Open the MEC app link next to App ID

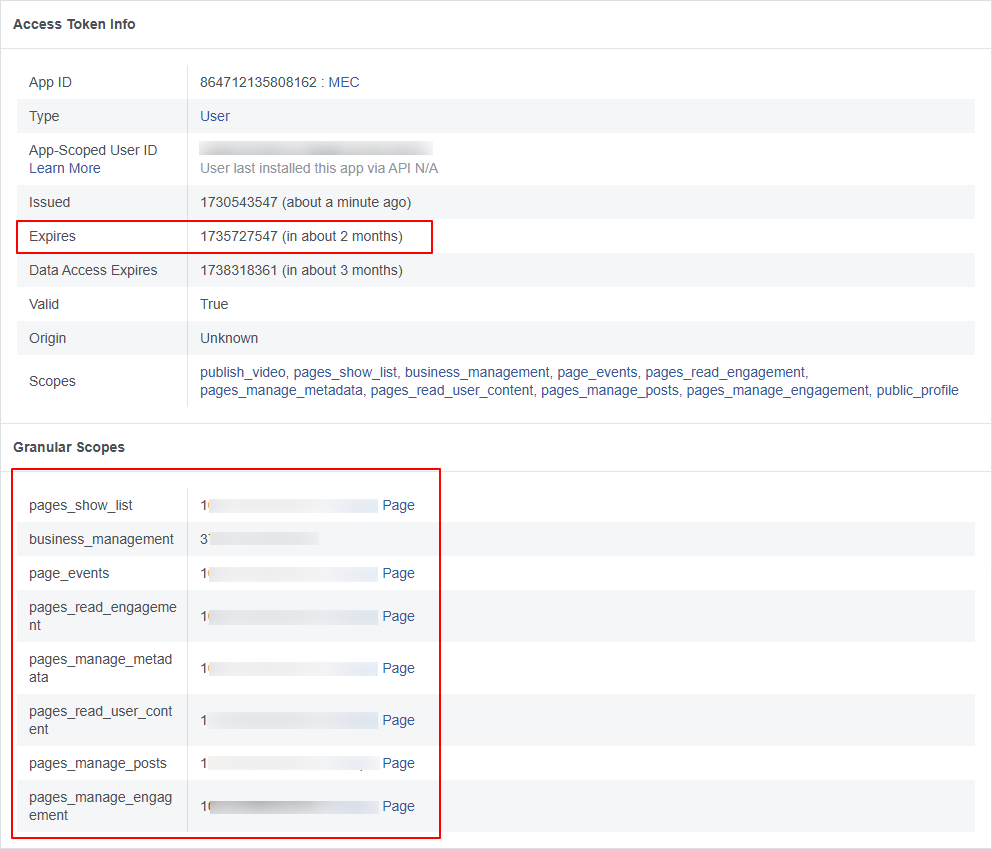(x=343, y=82)
